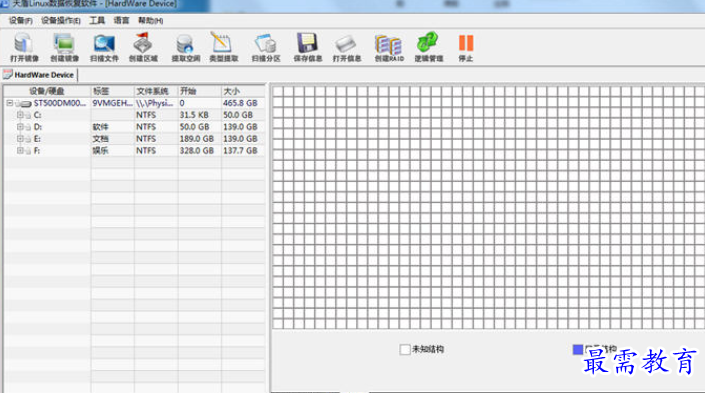Select the HardWare Device tab
Screen dimensions: 705x393
click(39, 75)
